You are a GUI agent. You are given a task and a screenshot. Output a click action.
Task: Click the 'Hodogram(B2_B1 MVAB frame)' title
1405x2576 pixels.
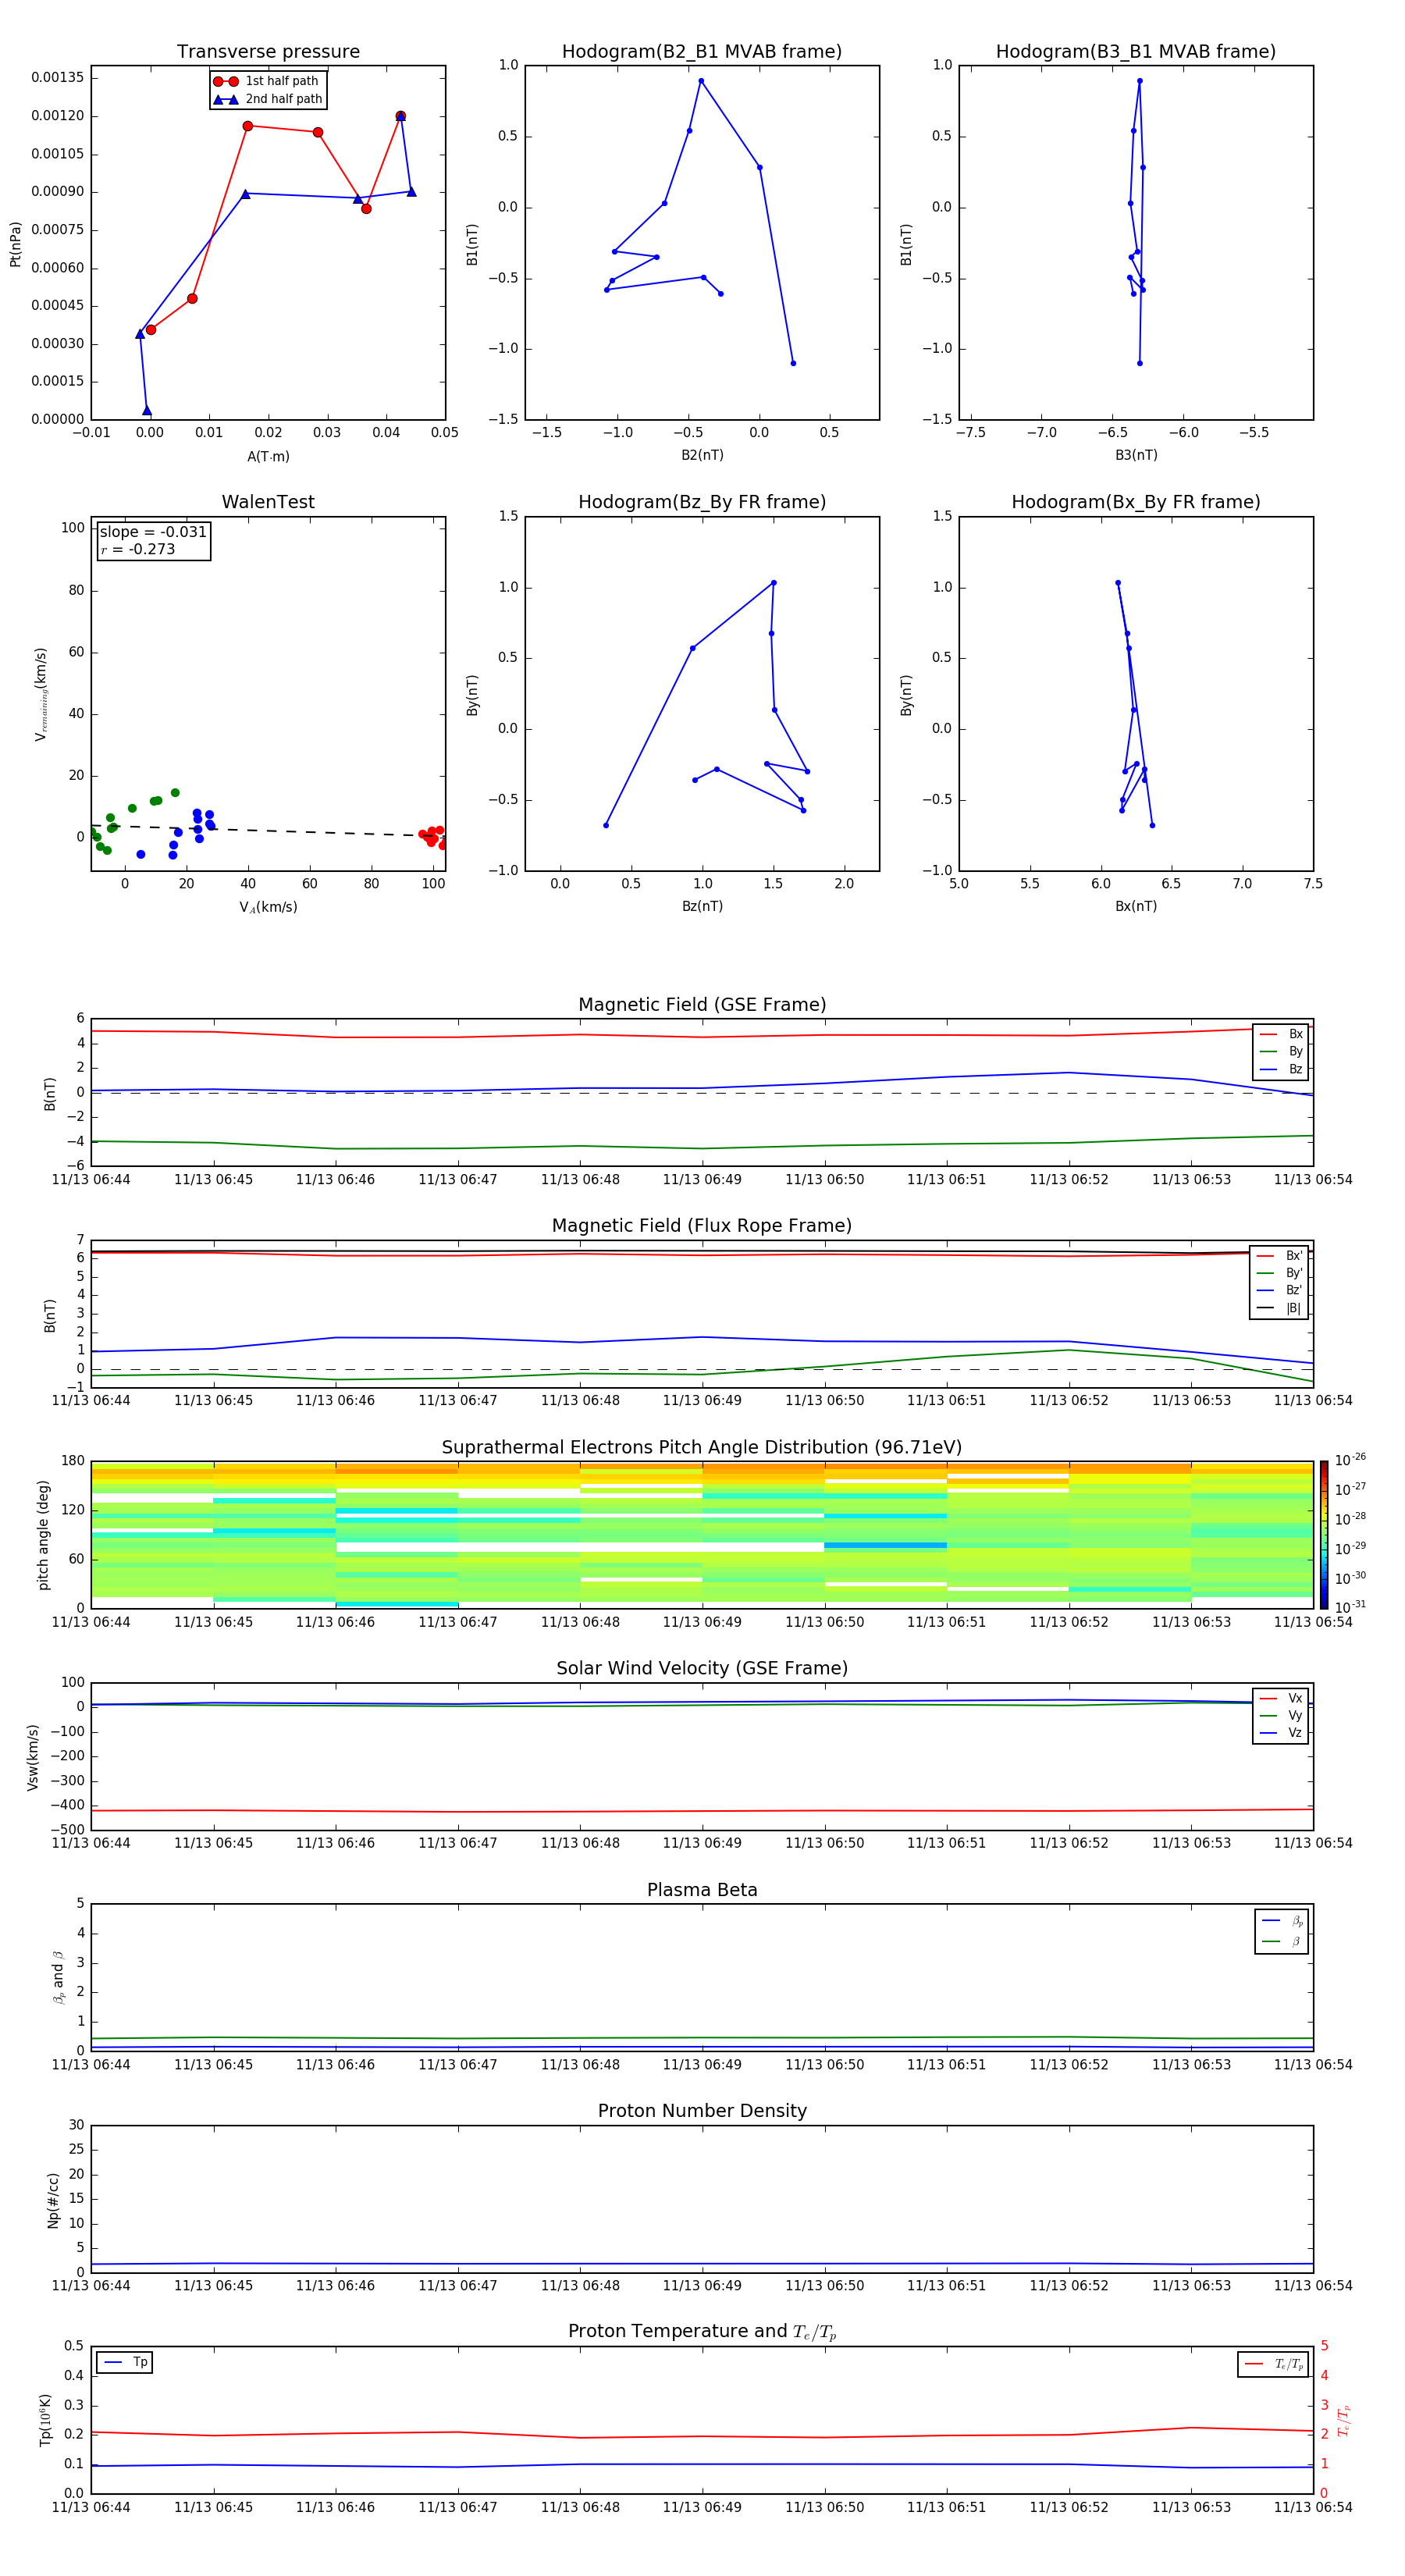coord(702,52)
